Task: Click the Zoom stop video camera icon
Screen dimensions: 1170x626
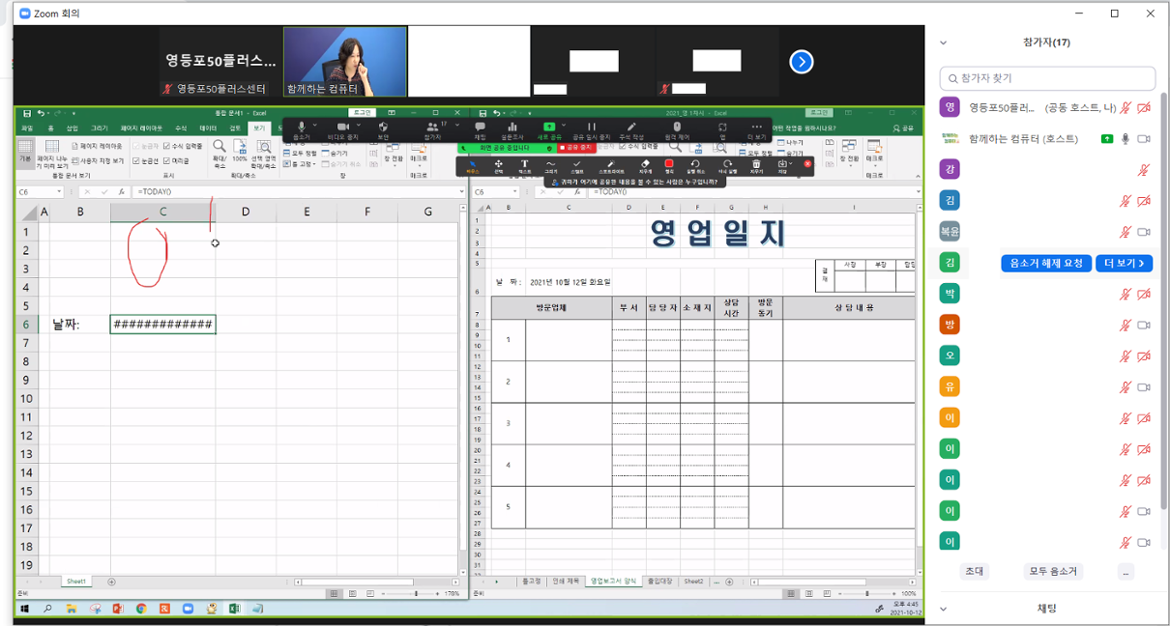Action: click(x=343, y=128)
